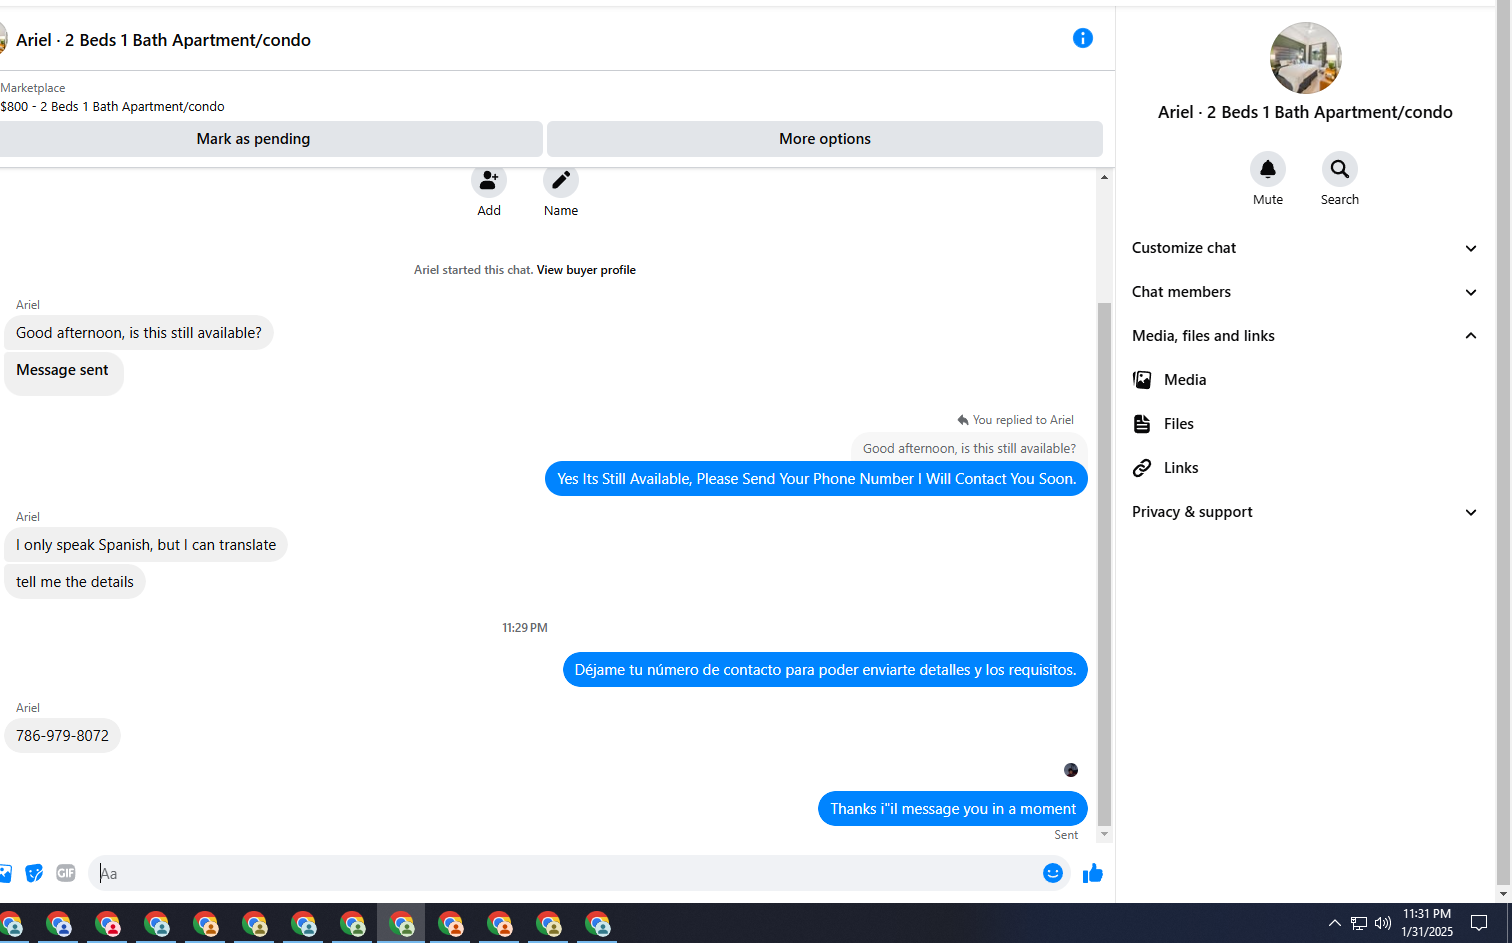Click the 'Sent' status under the last message
The height and width of the screenshot is (943, 1512).
click(x=1066, y=835)
